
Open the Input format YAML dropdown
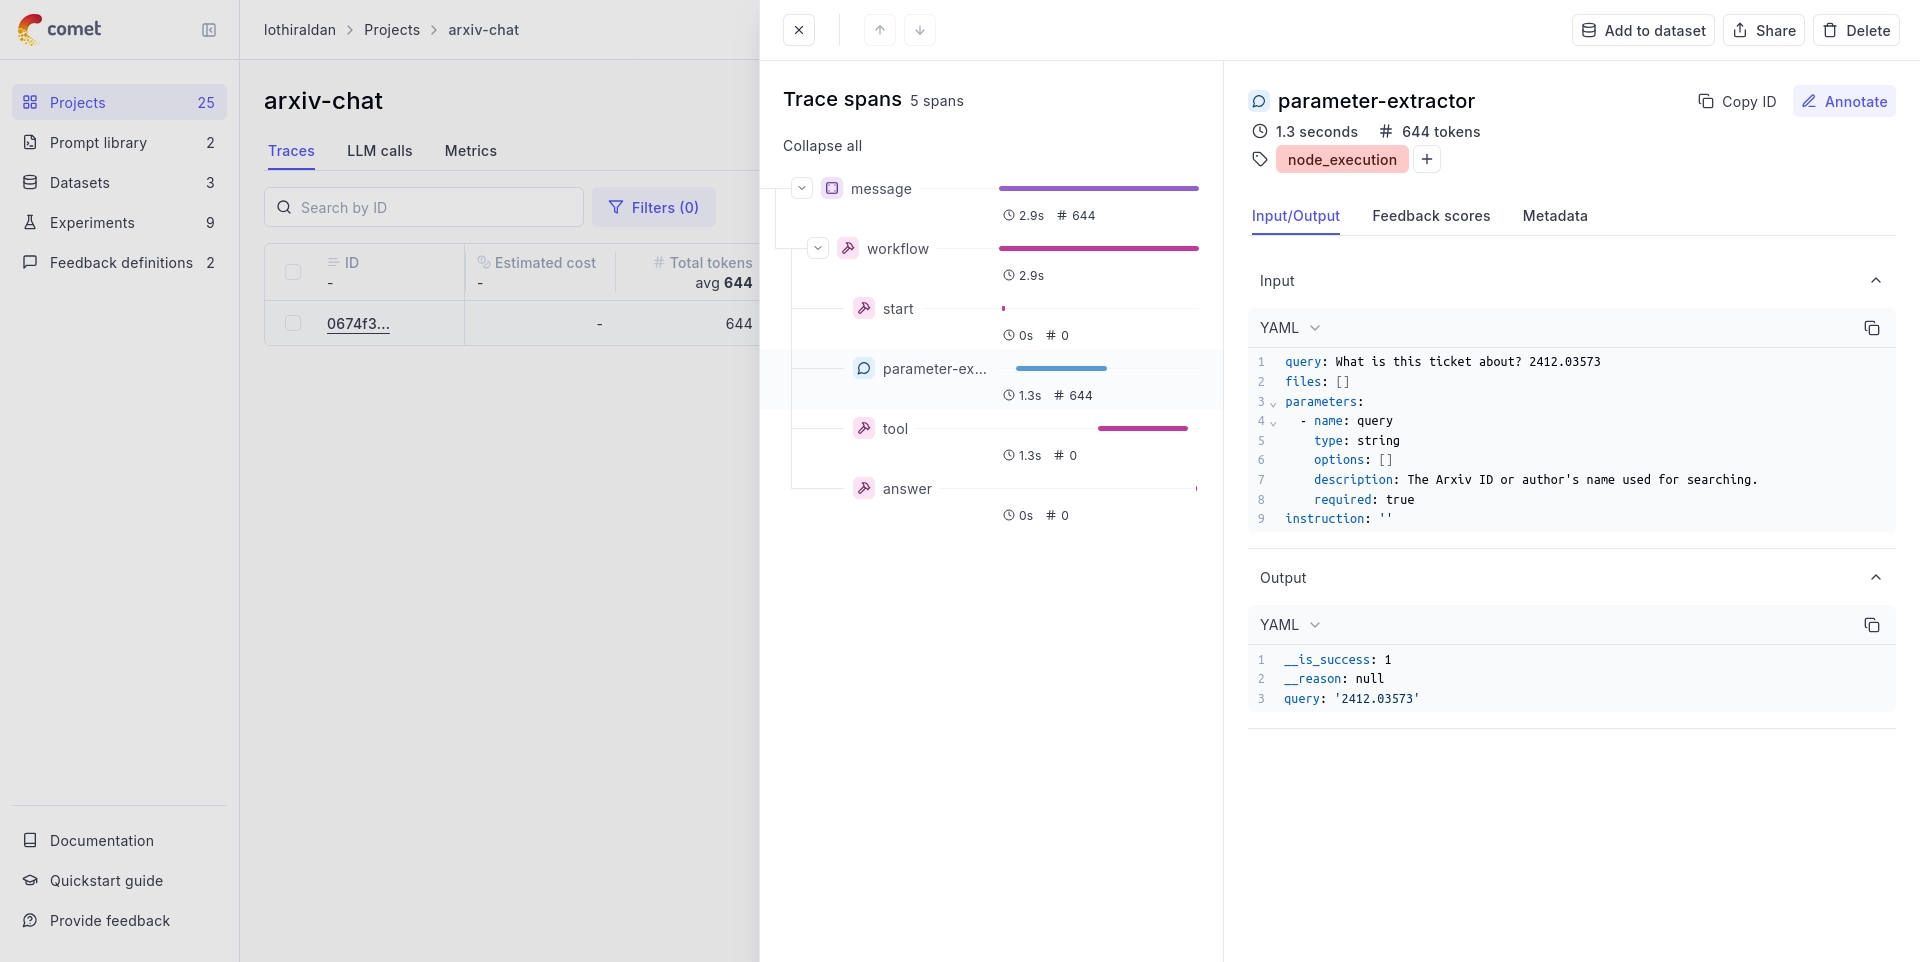click(1290, 328)
